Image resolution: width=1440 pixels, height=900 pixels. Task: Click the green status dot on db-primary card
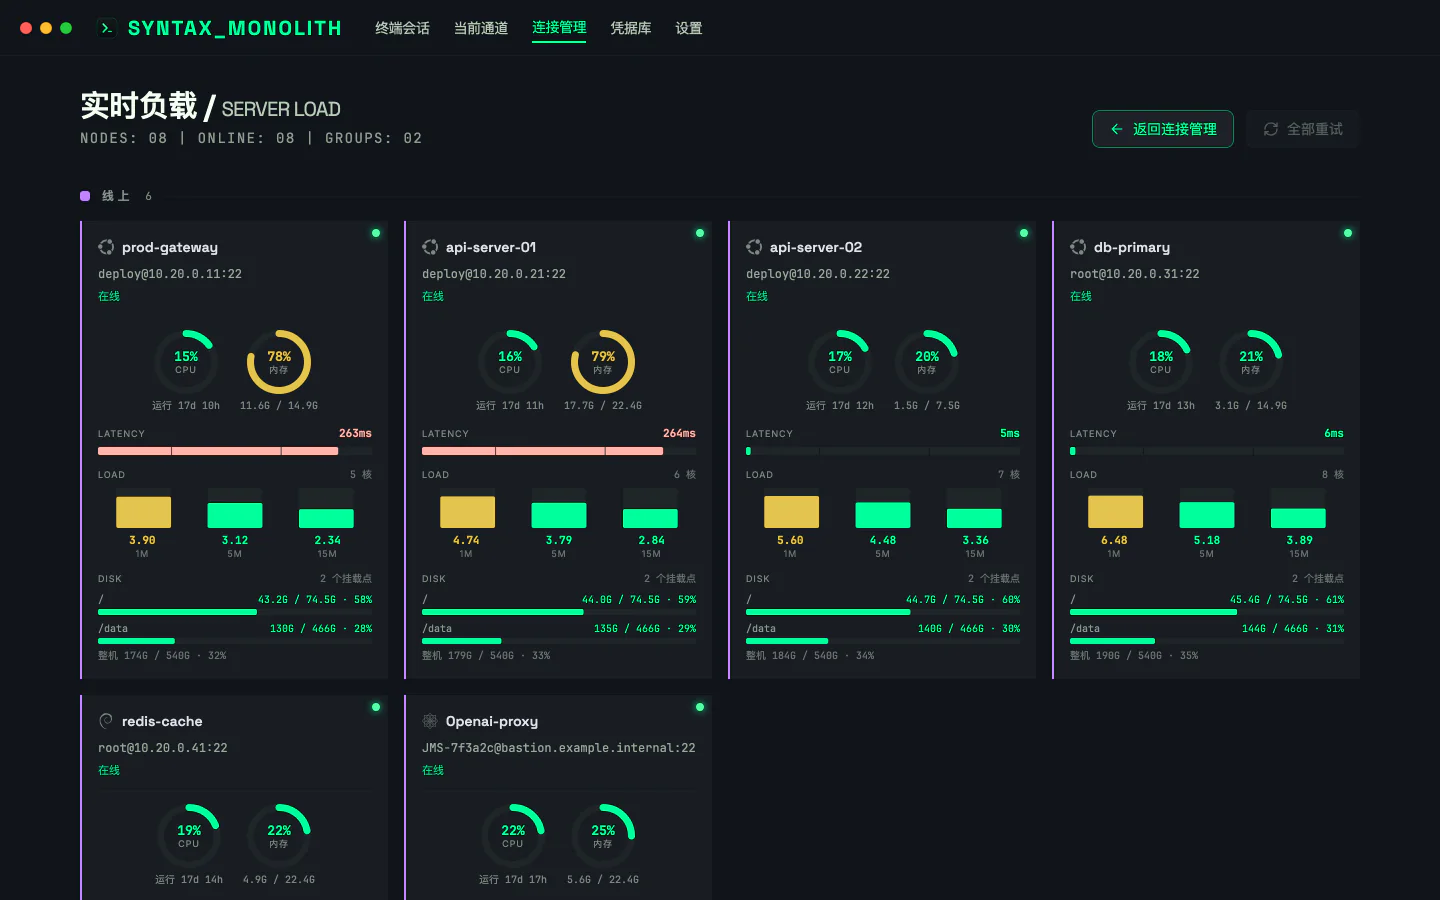[x=1348, y=233]
